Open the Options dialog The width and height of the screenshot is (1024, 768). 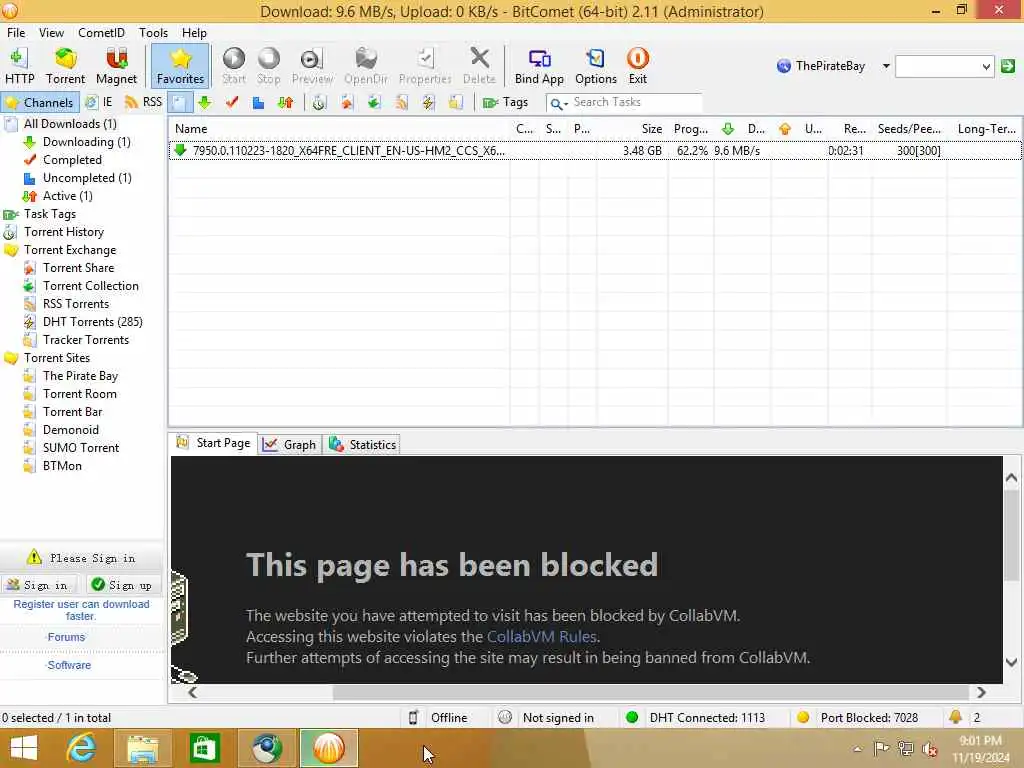coord(596,66)
